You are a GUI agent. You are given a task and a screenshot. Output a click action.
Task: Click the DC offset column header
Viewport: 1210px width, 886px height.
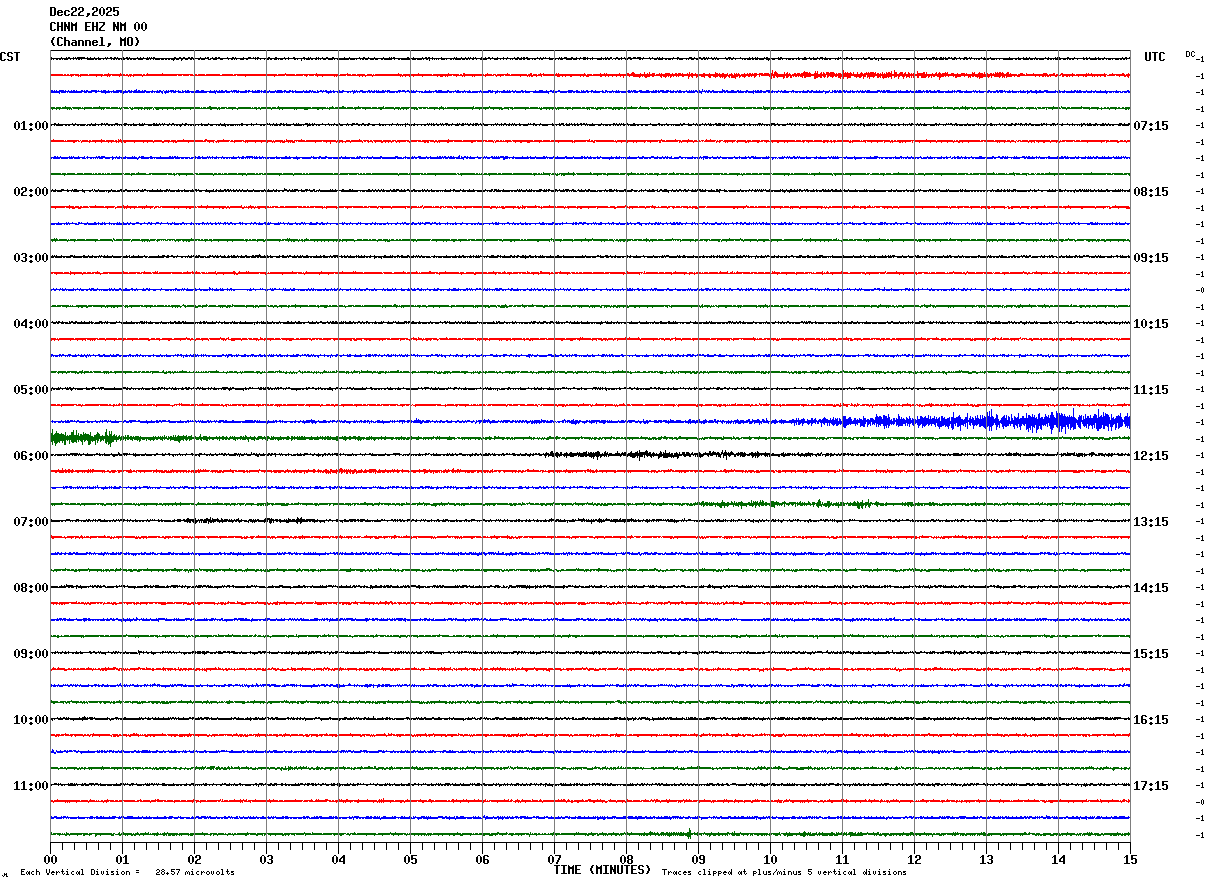point(1190,54)
